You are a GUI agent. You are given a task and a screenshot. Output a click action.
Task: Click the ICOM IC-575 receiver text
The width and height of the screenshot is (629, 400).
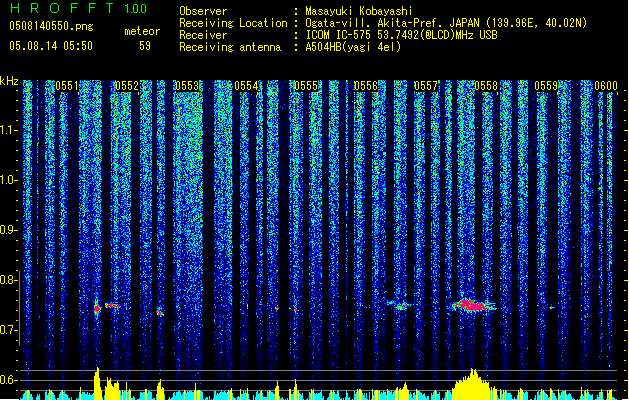click(402, 35)
